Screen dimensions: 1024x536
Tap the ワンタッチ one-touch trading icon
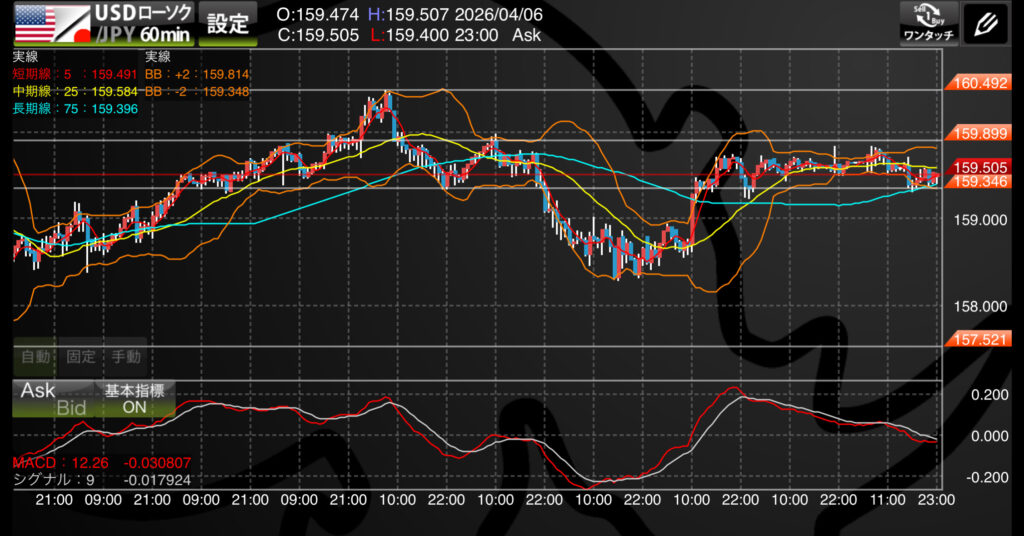[929, 22]
